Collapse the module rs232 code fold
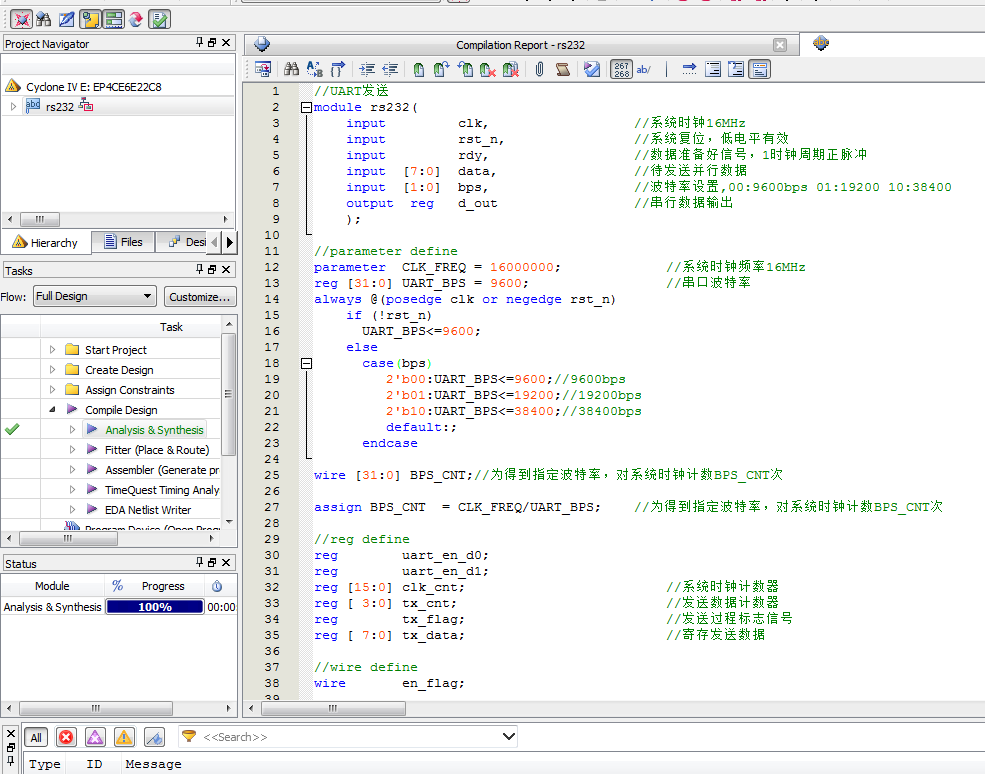The height and width of the screenshot is (774, 985). (306, 107)
